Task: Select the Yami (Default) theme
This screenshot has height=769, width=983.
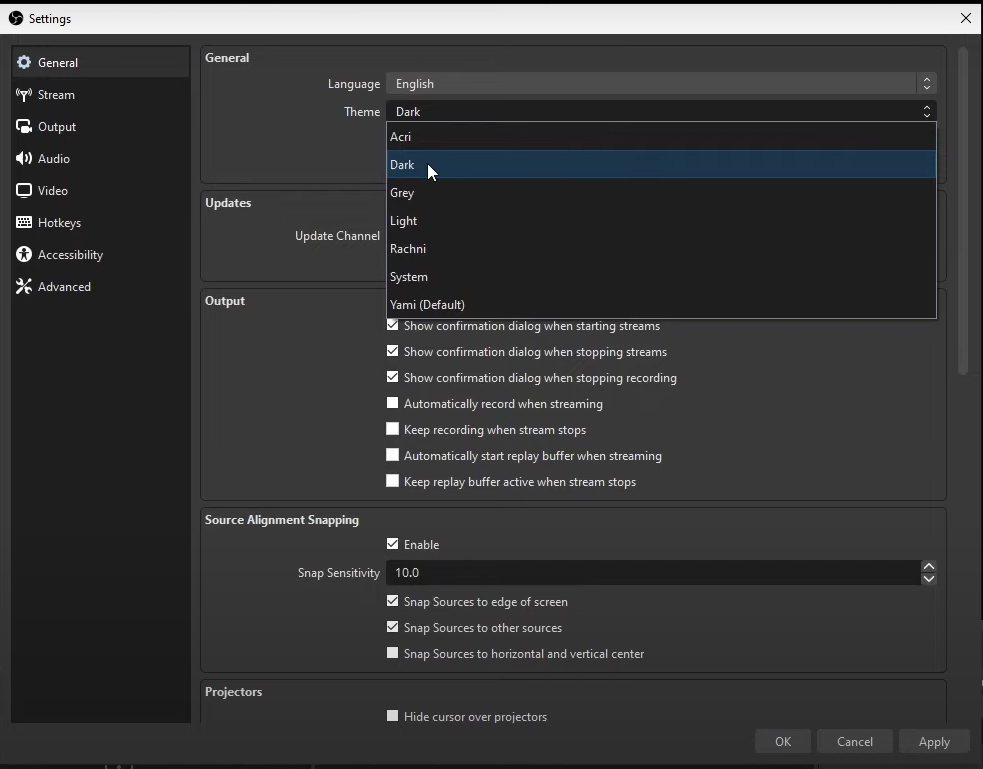Action: 427,304
